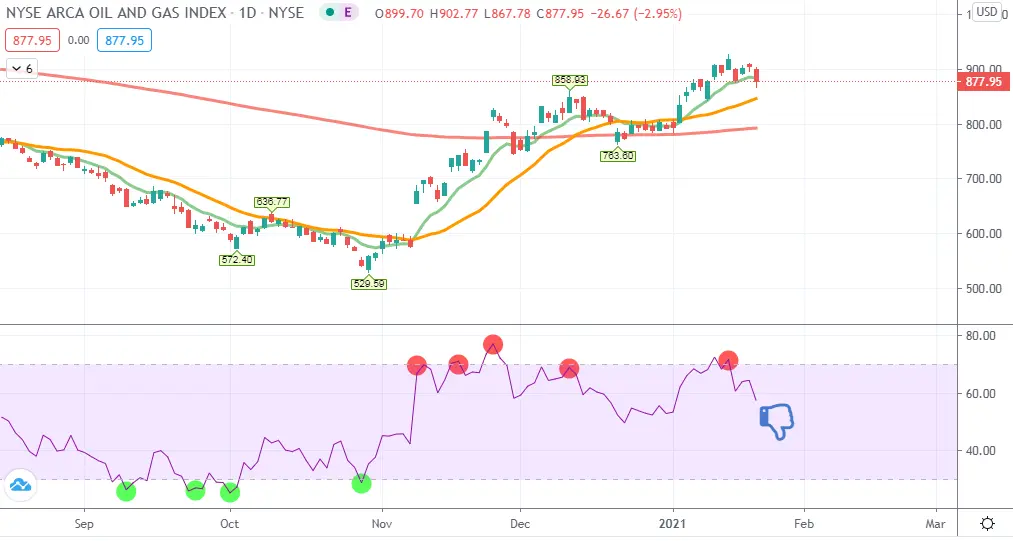Click the 0.00 spread value
This screenshot has width=1013, height=541.
pos(78,40)
